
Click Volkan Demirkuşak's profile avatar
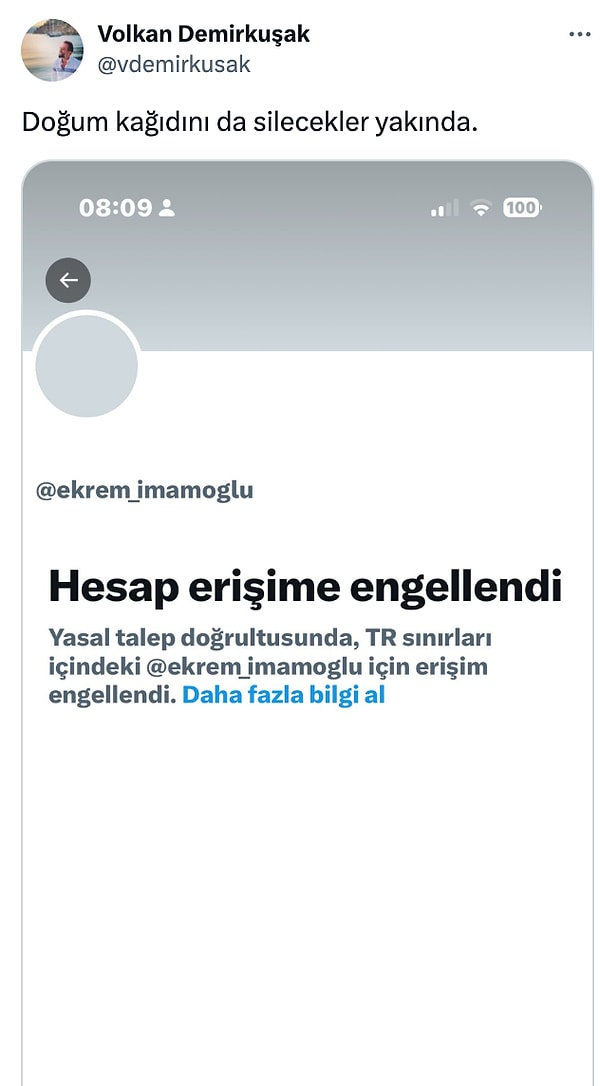pyautogui.click(x=53, y=50)
